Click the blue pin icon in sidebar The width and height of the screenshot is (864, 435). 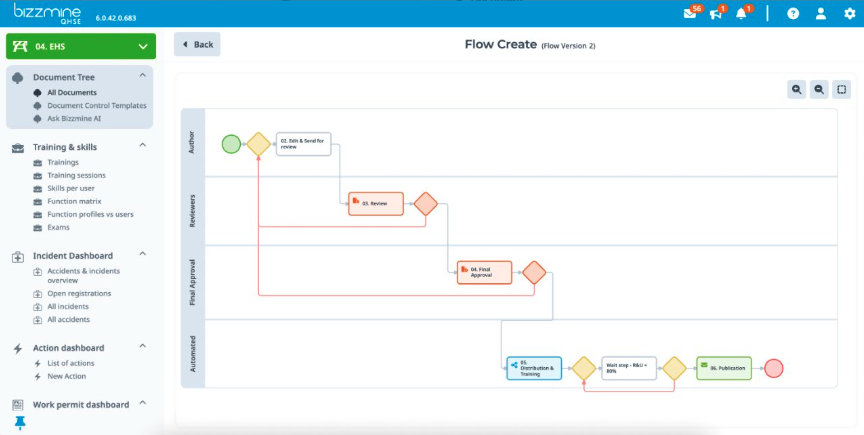pos(20,424)
